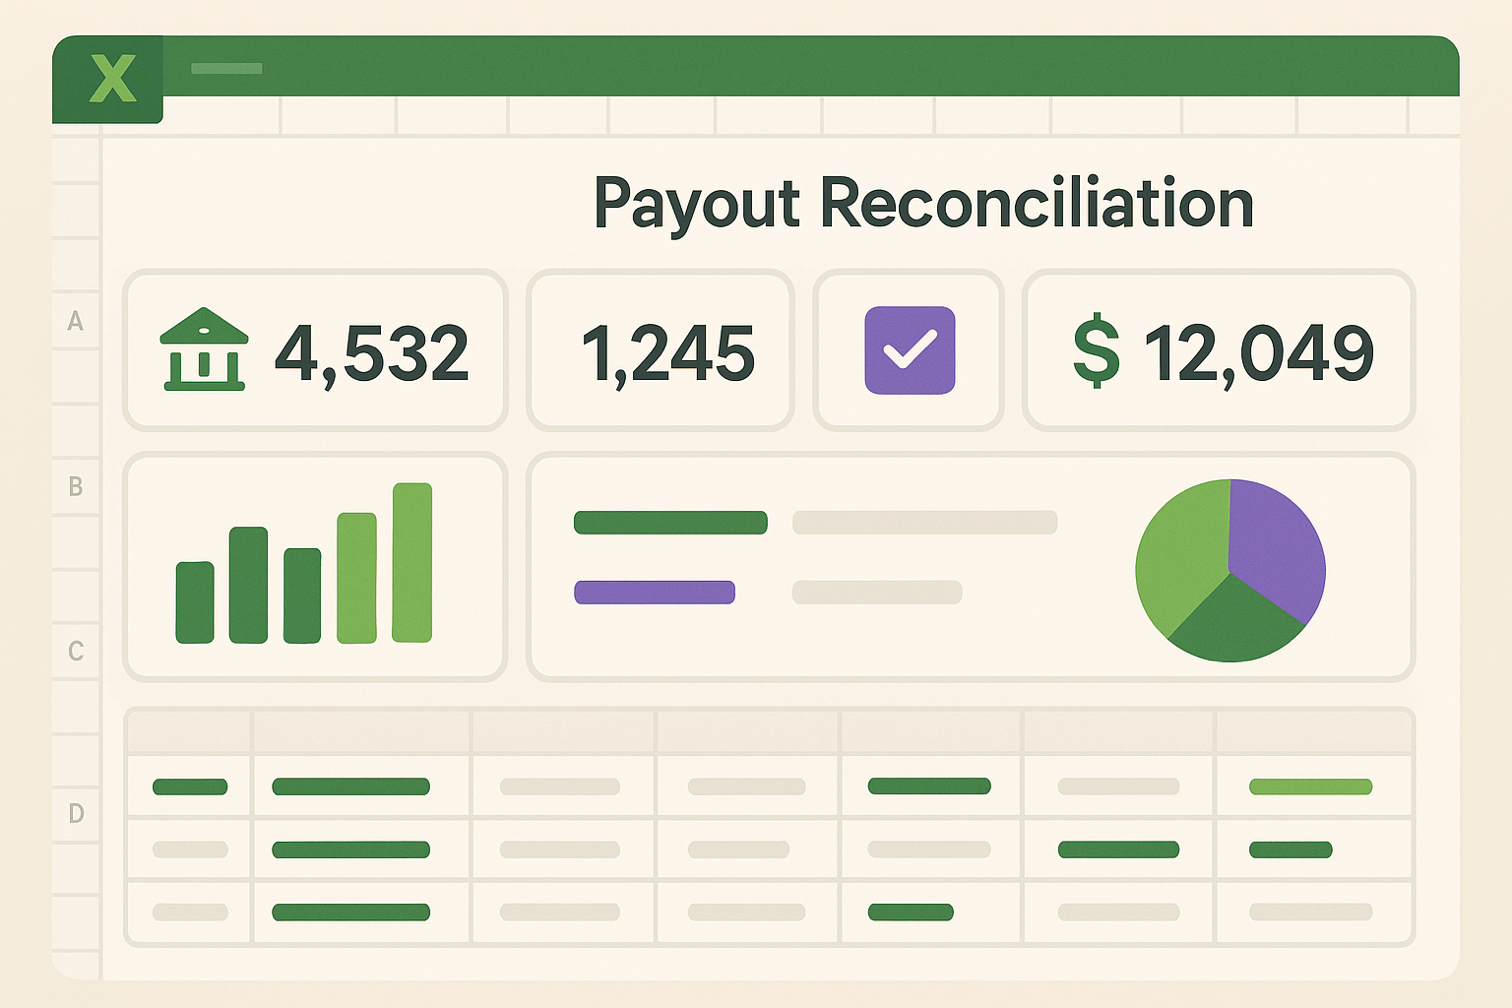Click the Payout Reconciliation title
1512x1008 pixels.
click(x=922, y=204)
